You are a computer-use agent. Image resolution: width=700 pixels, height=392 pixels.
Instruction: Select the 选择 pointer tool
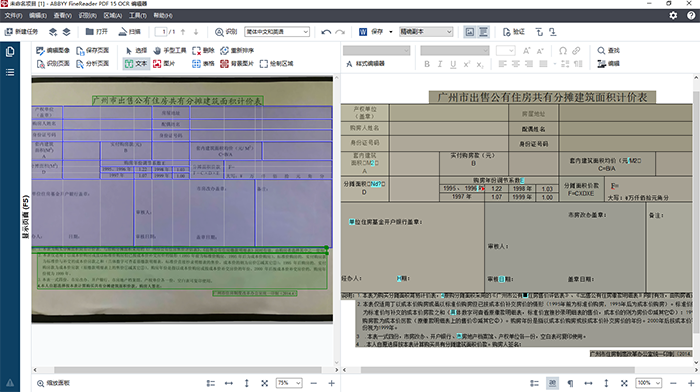click(x=136, y=50)
